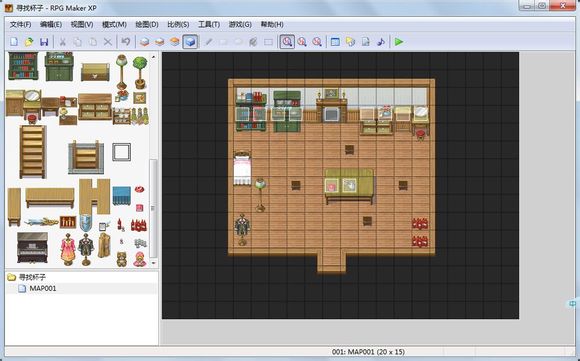
Task: Open the 游戏(G) menu
Action: point(240,24)
